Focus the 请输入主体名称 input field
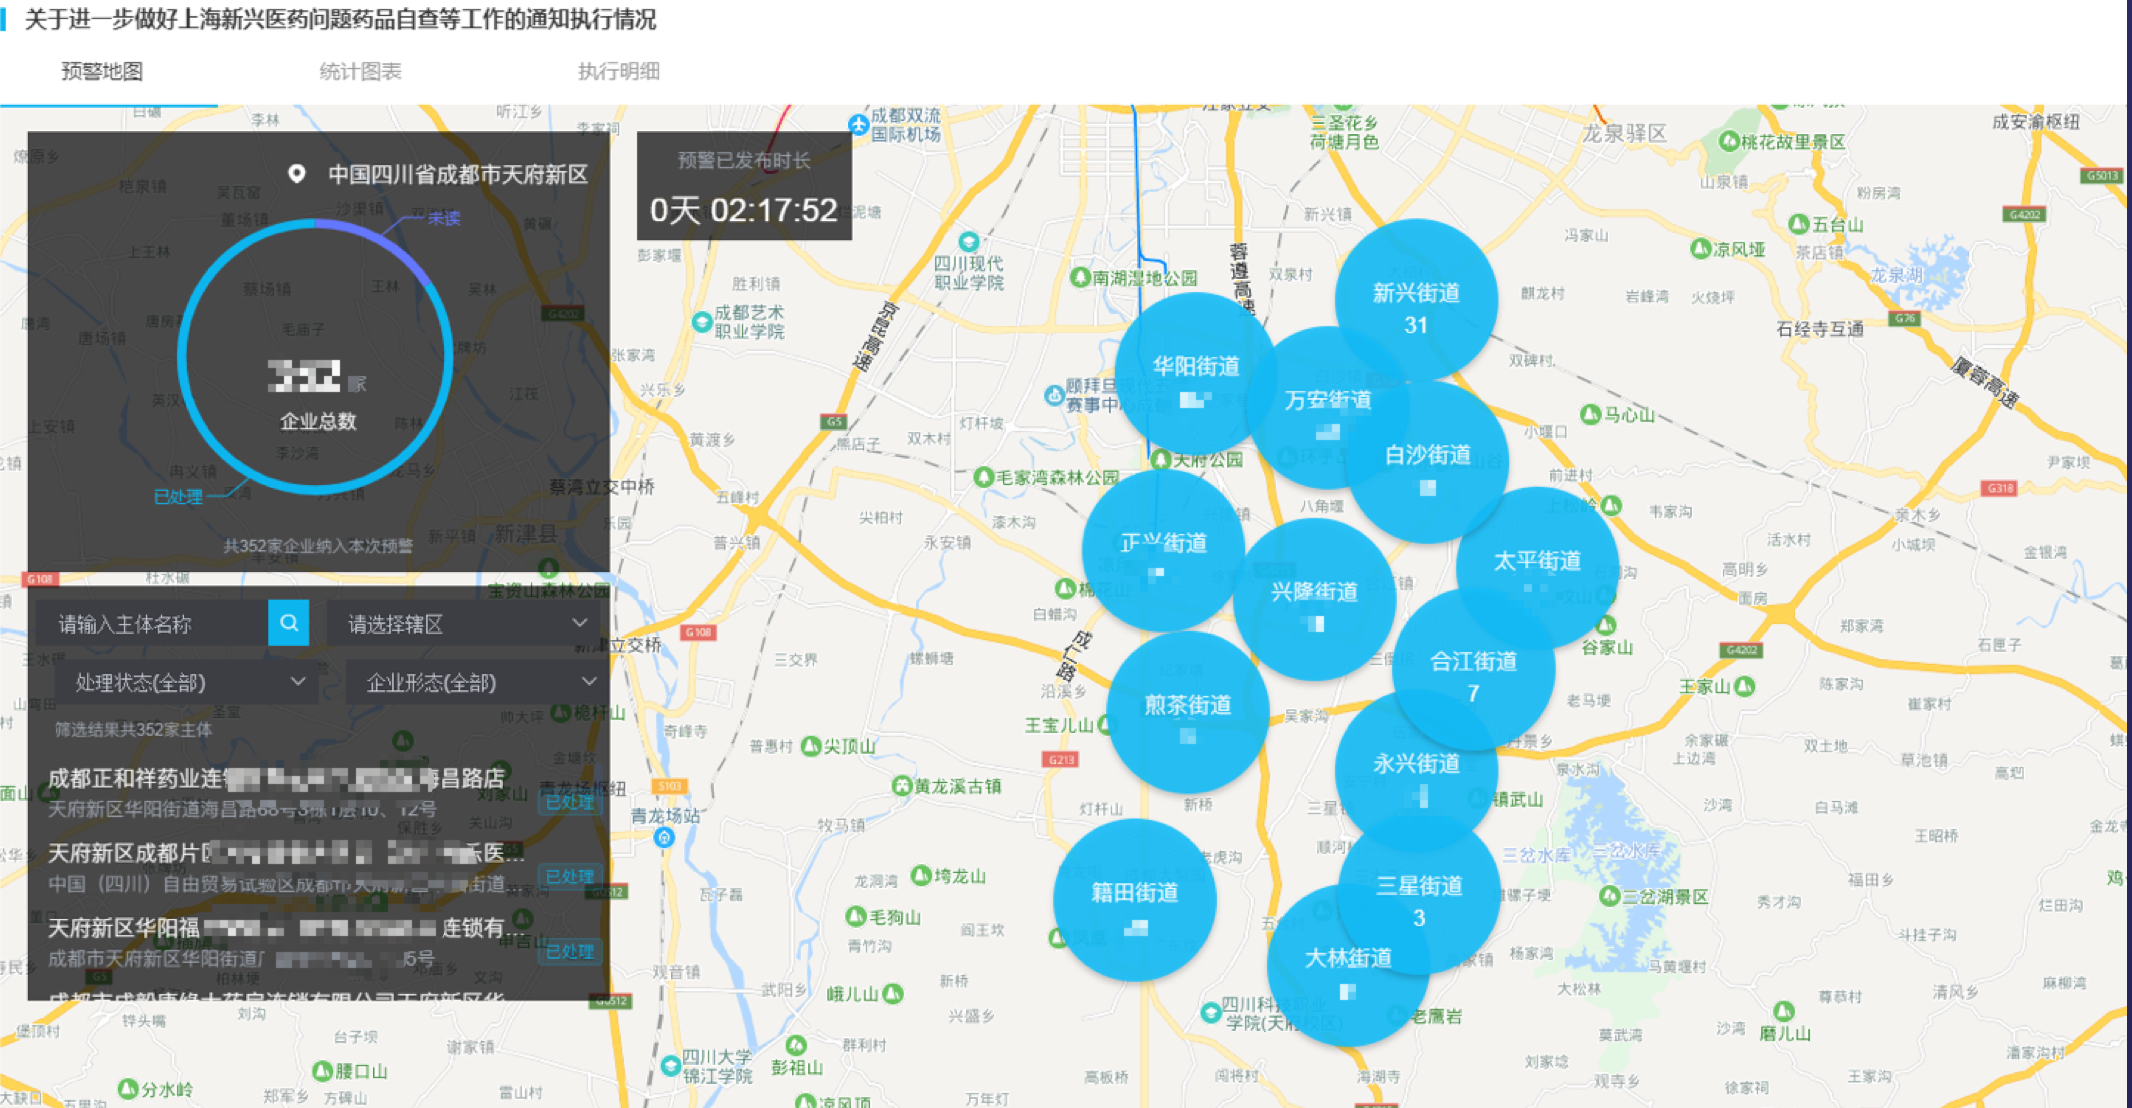This screenshot has height=1108, width=2132. coord(152,623)
